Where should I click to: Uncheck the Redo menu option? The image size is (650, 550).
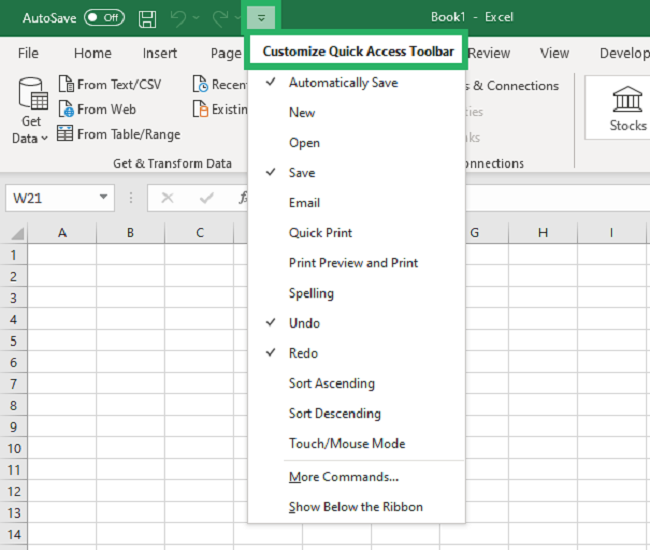tap(303, 353)
